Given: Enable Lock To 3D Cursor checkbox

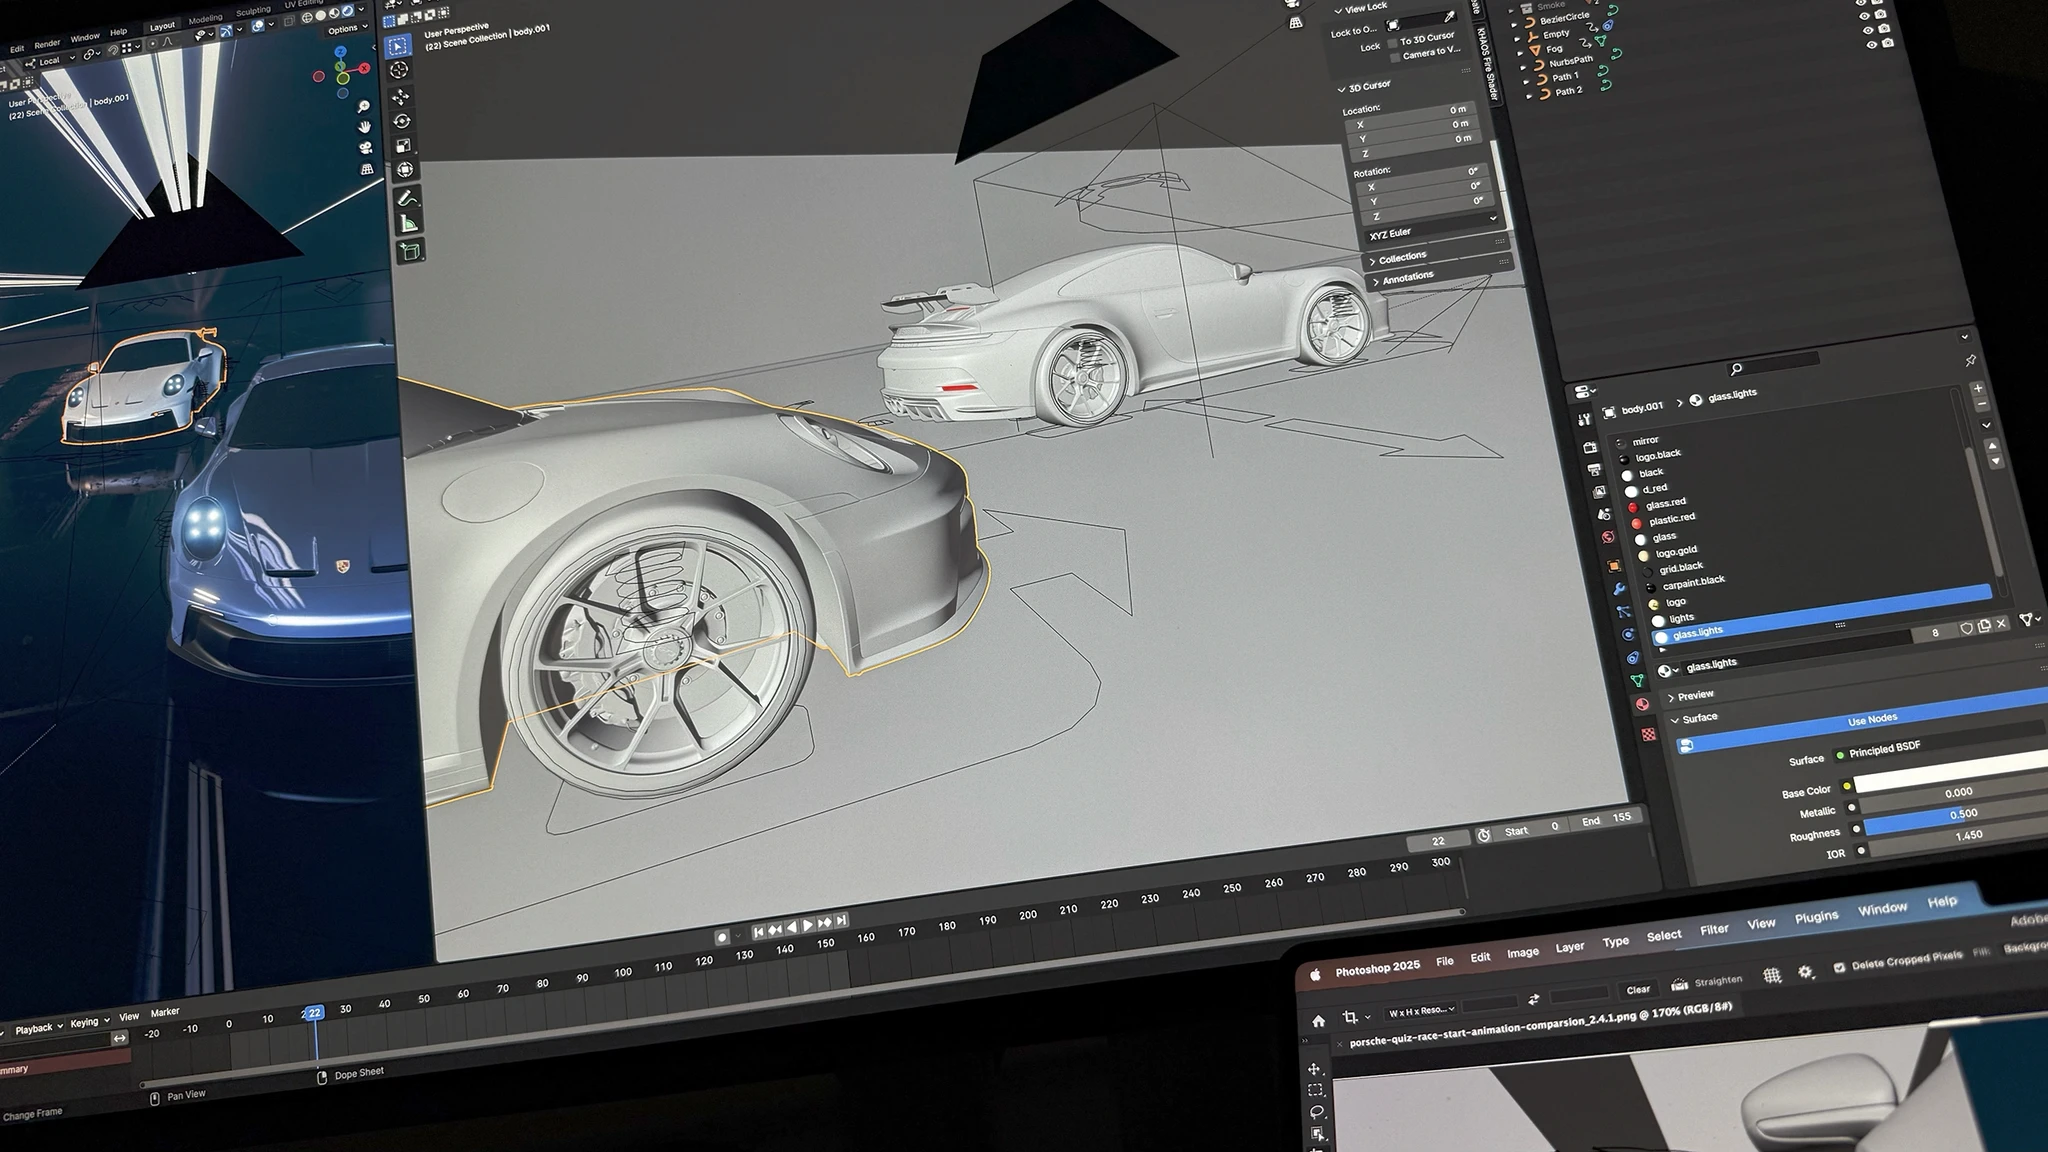Looking at the screenshot, I should pos(1393,42).
